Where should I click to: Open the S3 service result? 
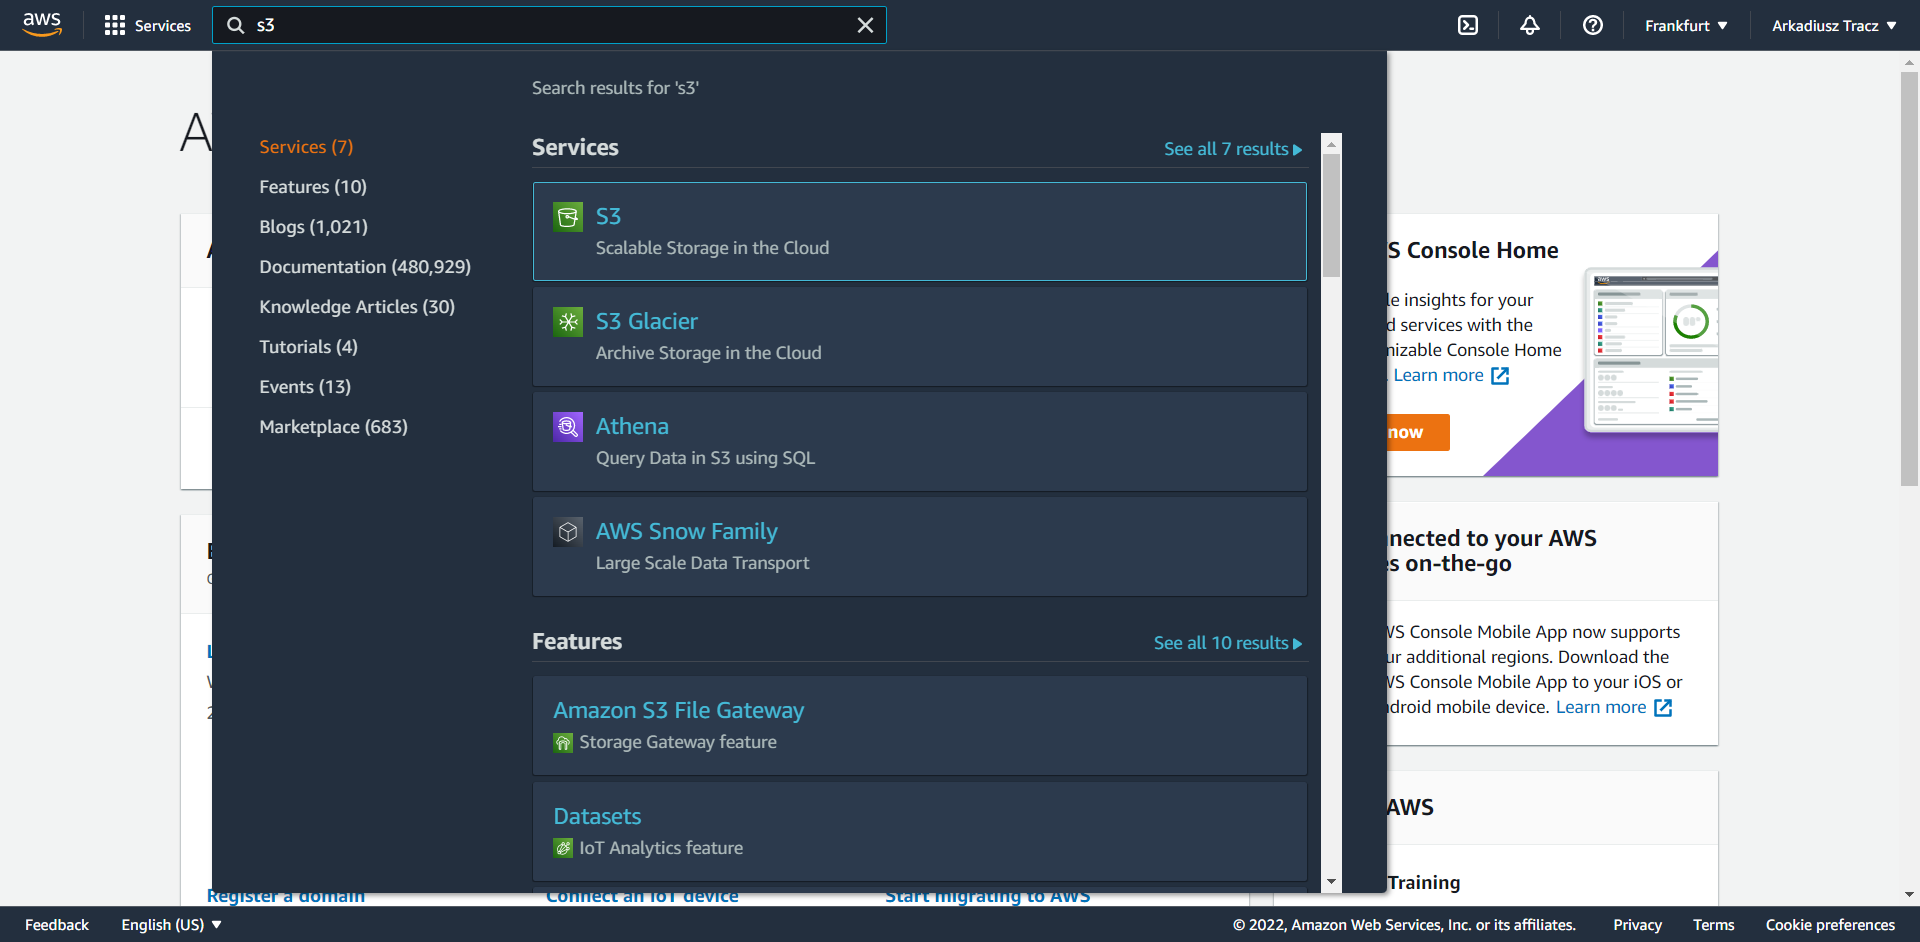[920, 231]
